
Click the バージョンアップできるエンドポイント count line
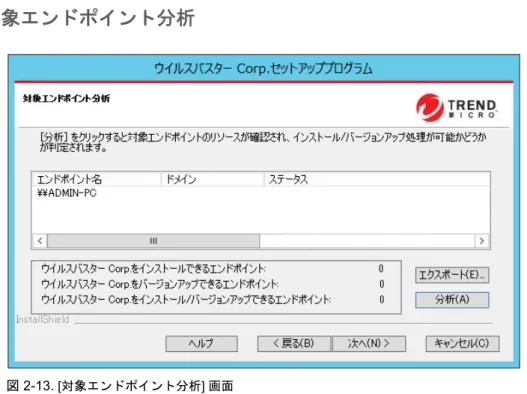[212, 284]
